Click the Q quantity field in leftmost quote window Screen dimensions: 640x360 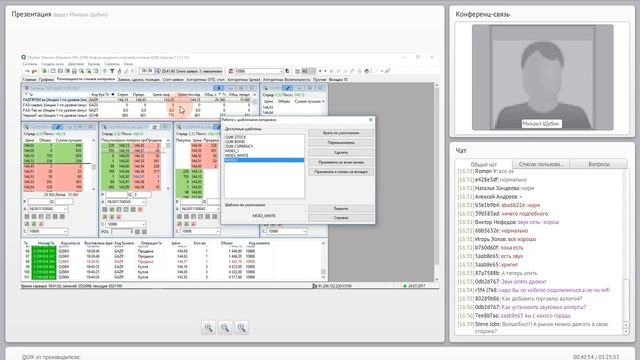tap(64, 202)
